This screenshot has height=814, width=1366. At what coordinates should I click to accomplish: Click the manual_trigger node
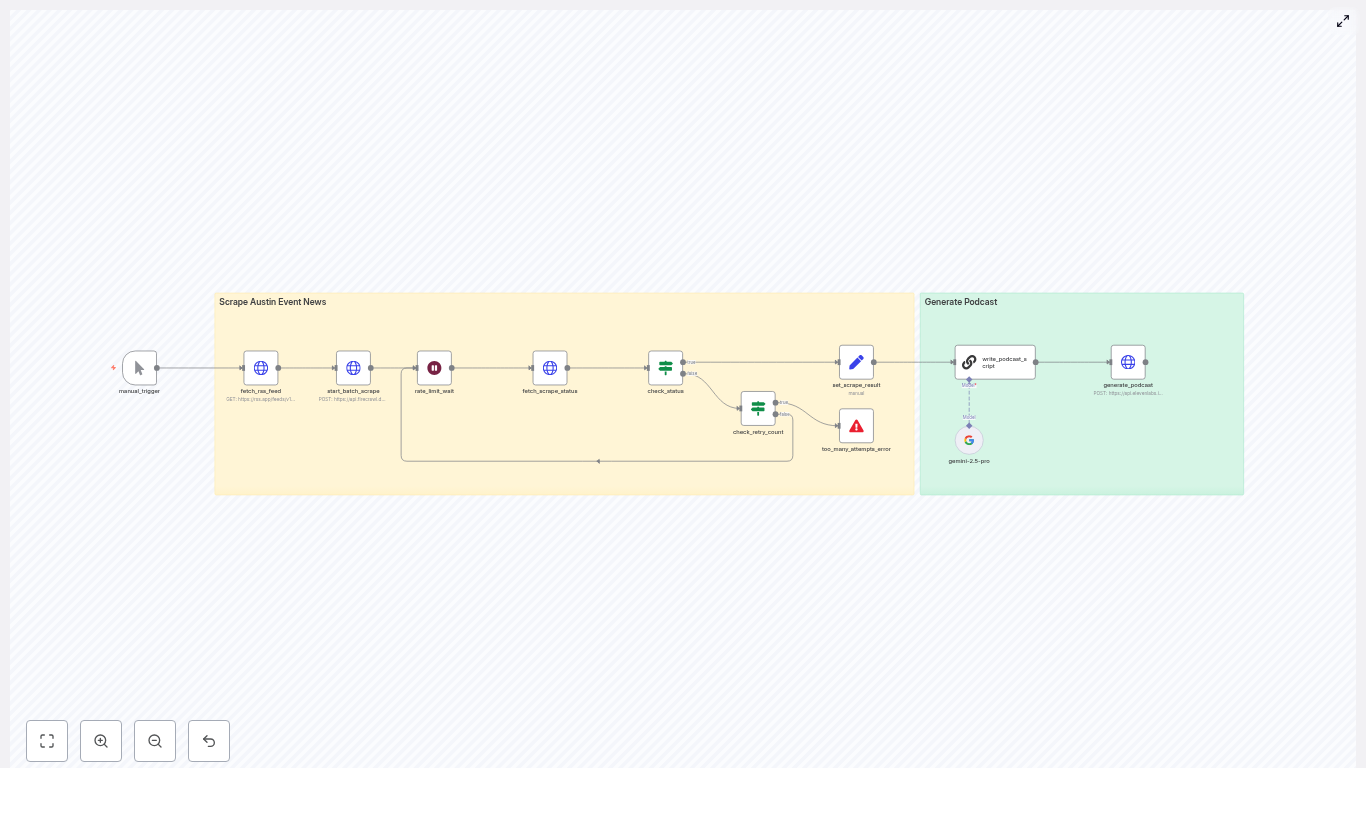click(x=140, y=368)
